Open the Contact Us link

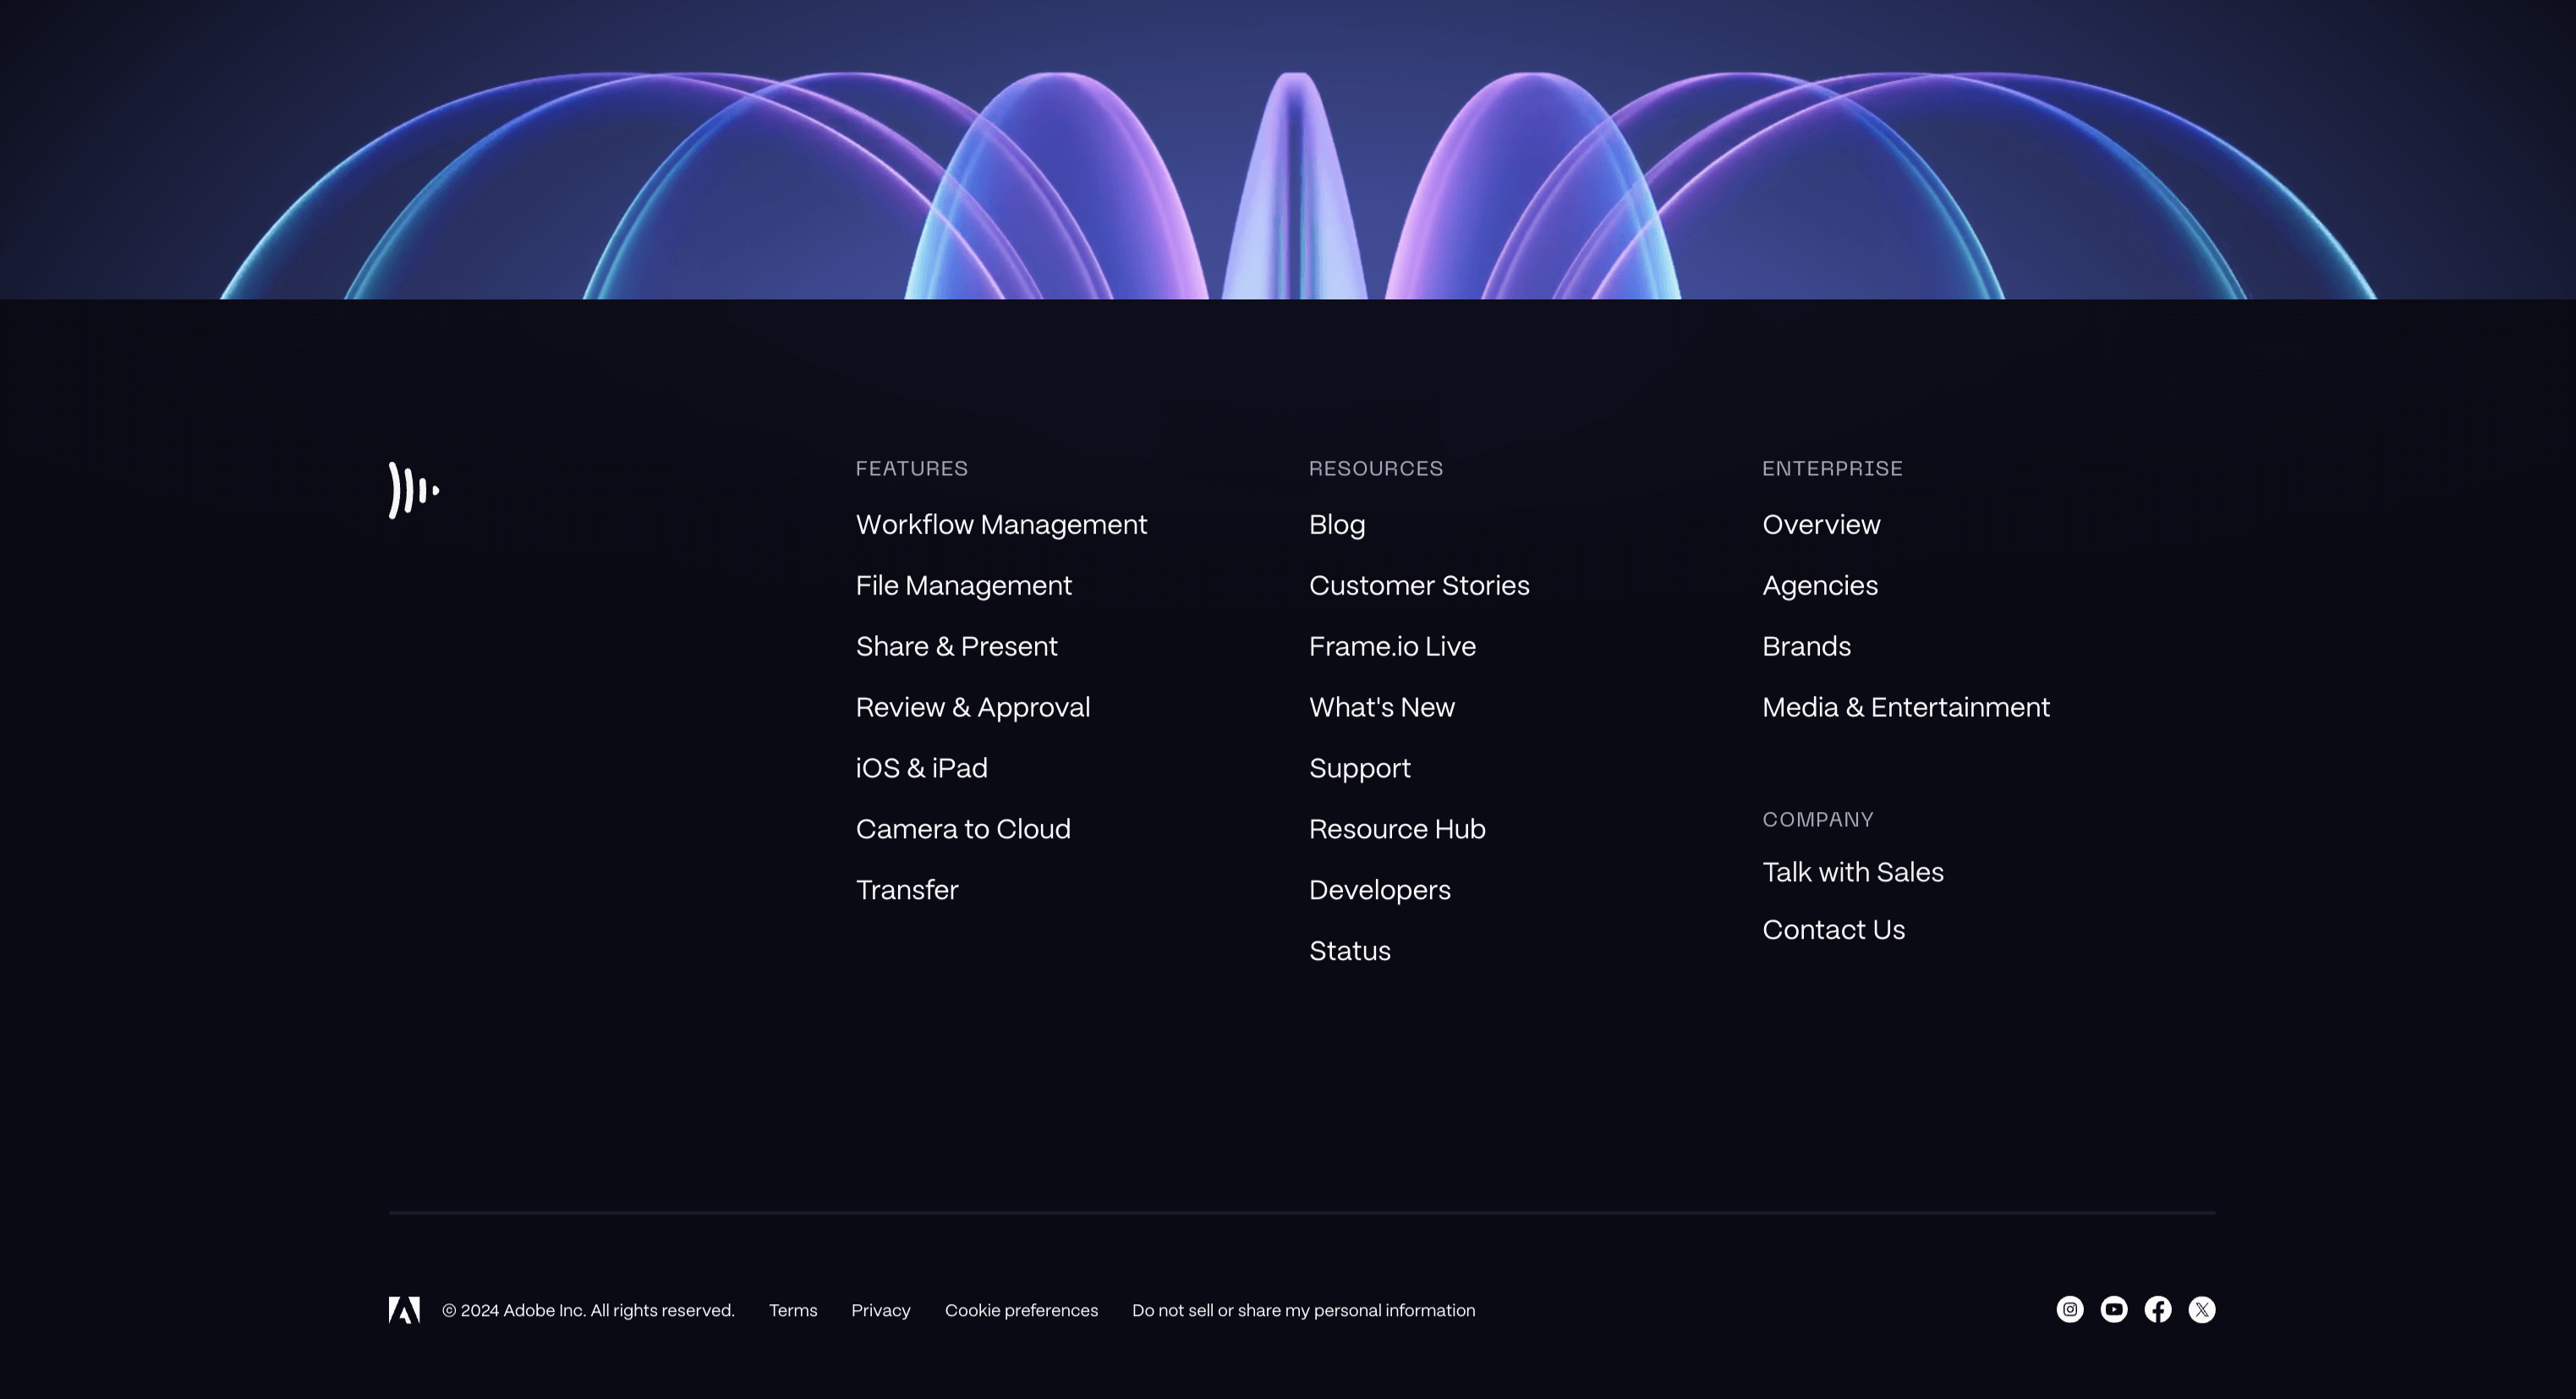(x=1833, y=930)
